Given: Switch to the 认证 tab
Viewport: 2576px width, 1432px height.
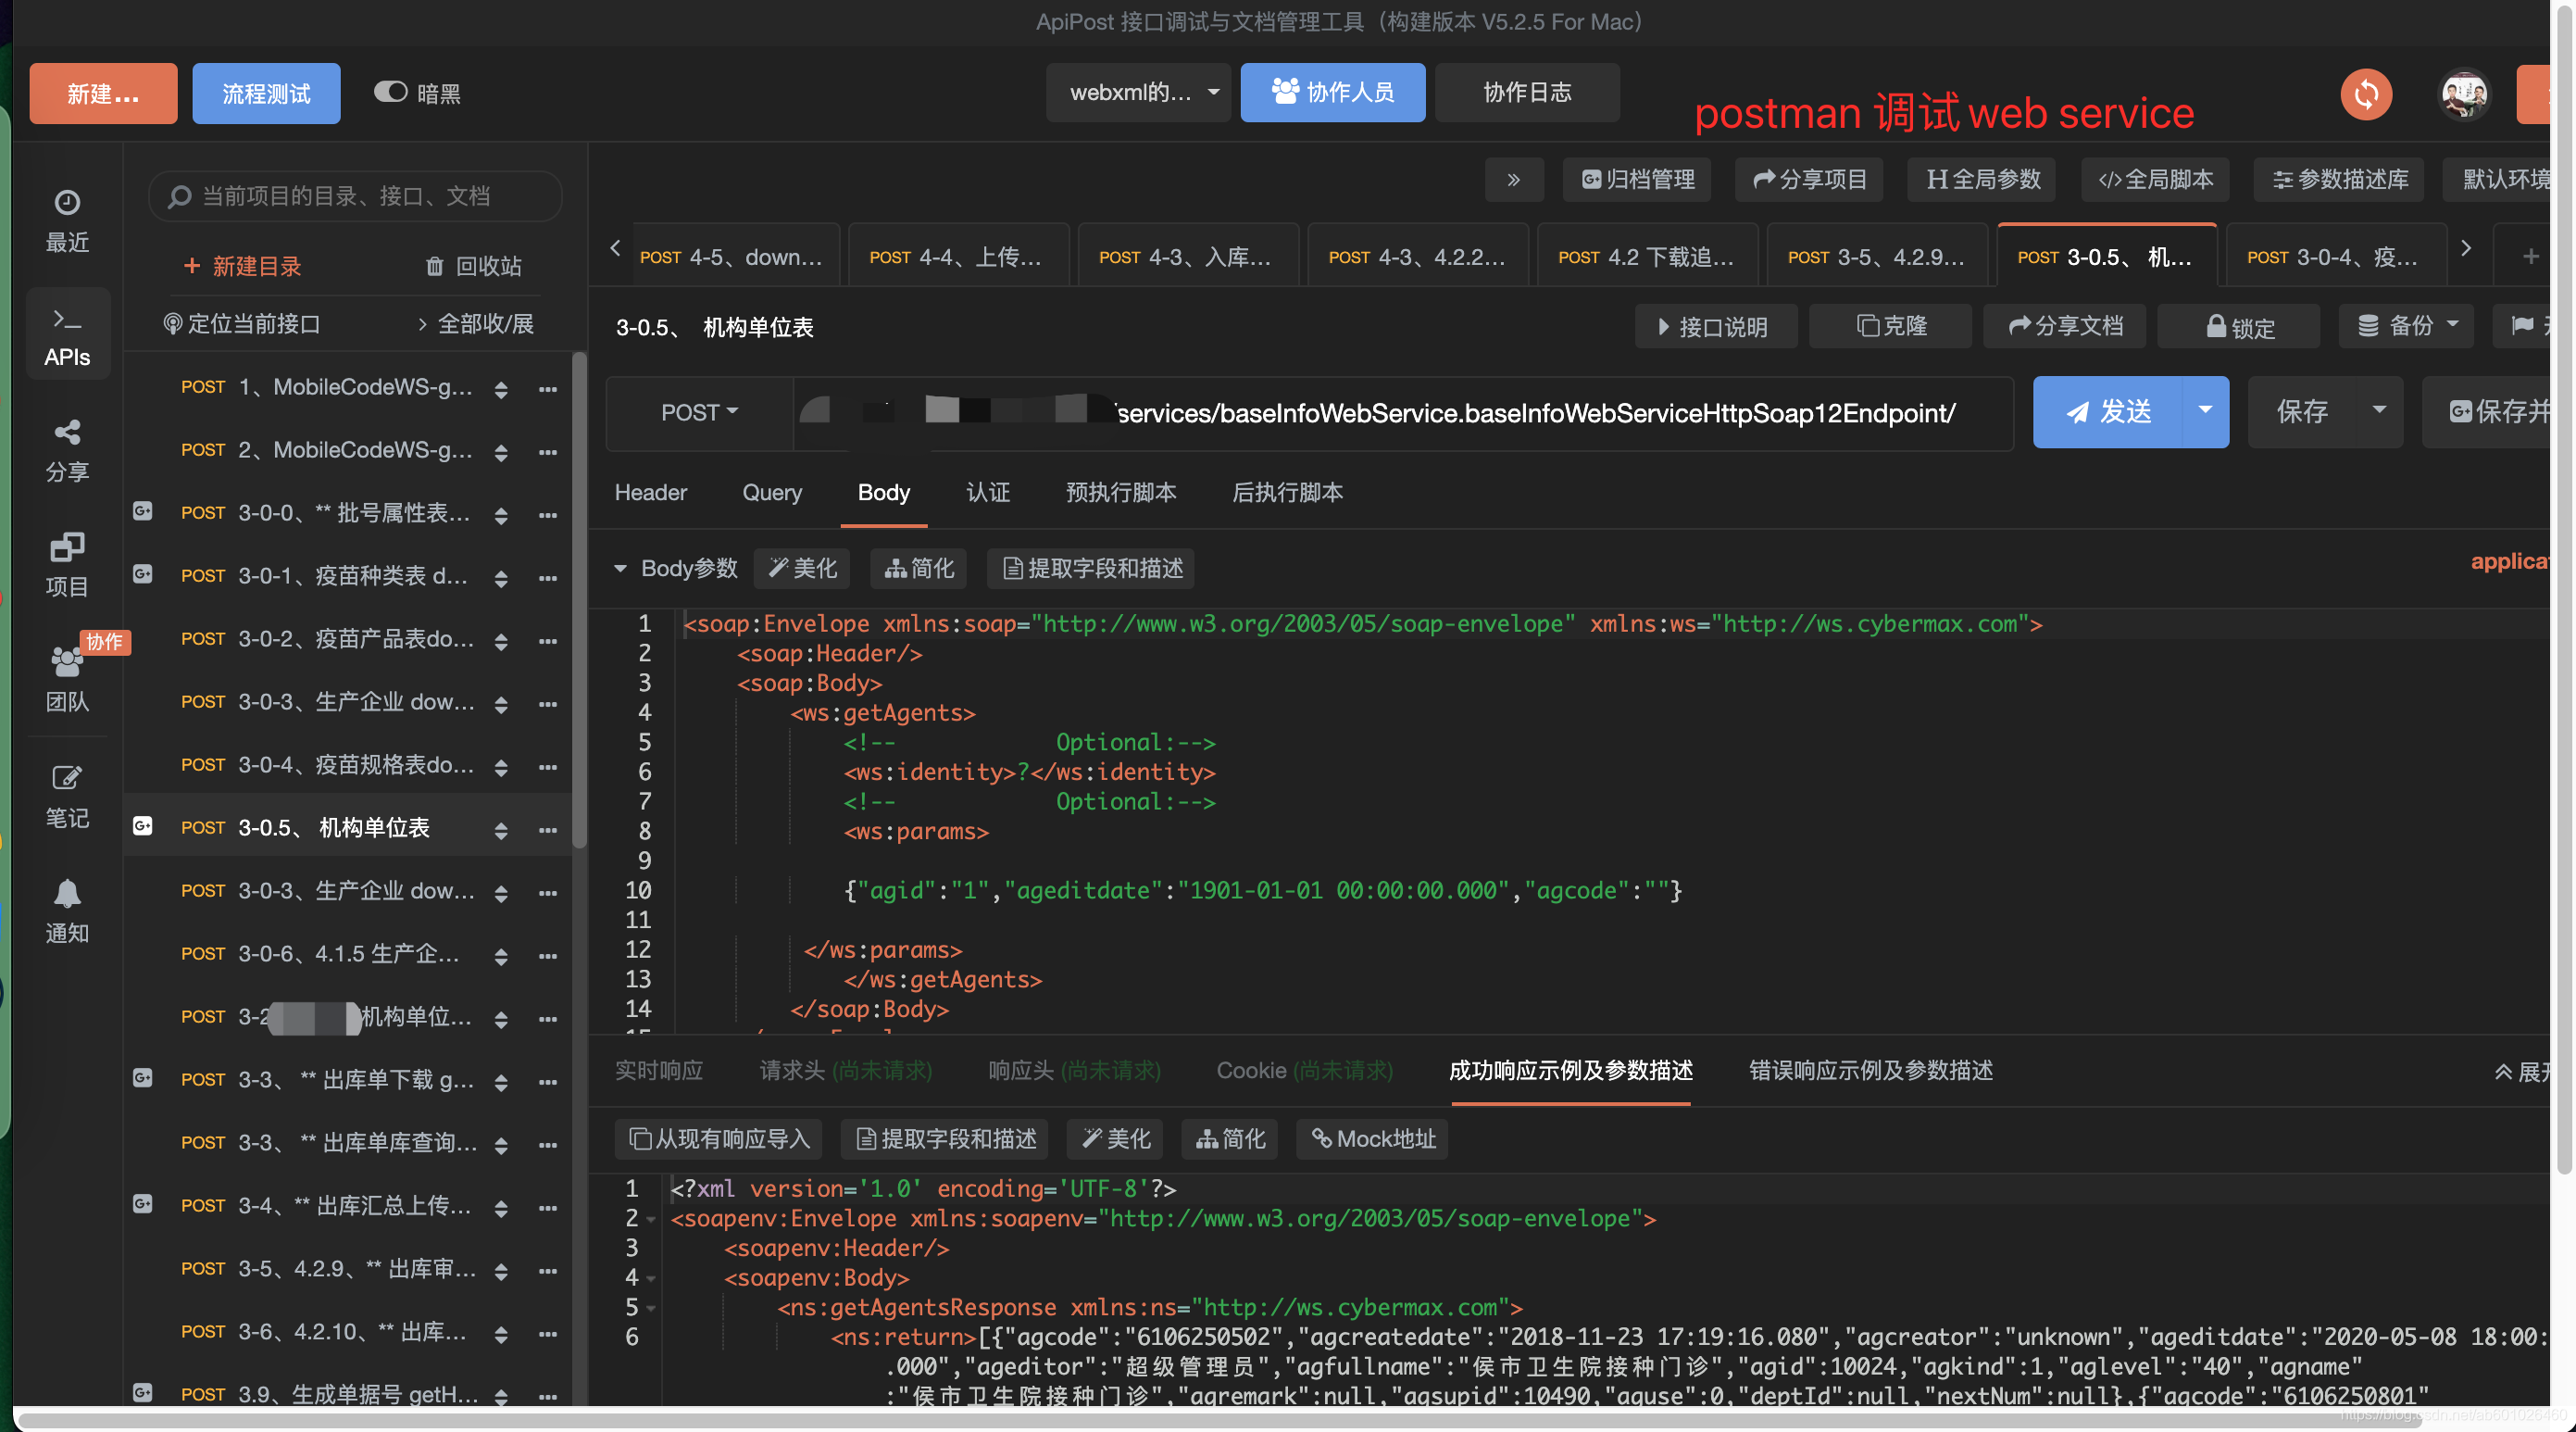Looking at the screenshot, I should (988, 492).
